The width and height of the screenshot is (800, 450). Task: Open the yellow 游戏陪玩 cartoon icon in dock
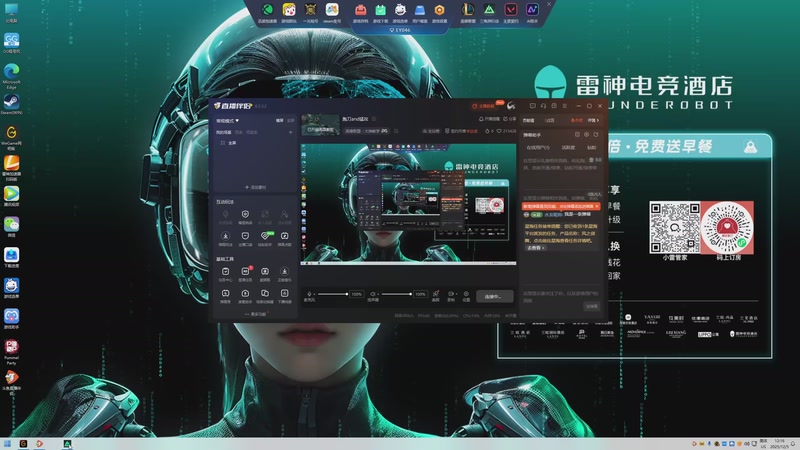click(x=289, y=9)
